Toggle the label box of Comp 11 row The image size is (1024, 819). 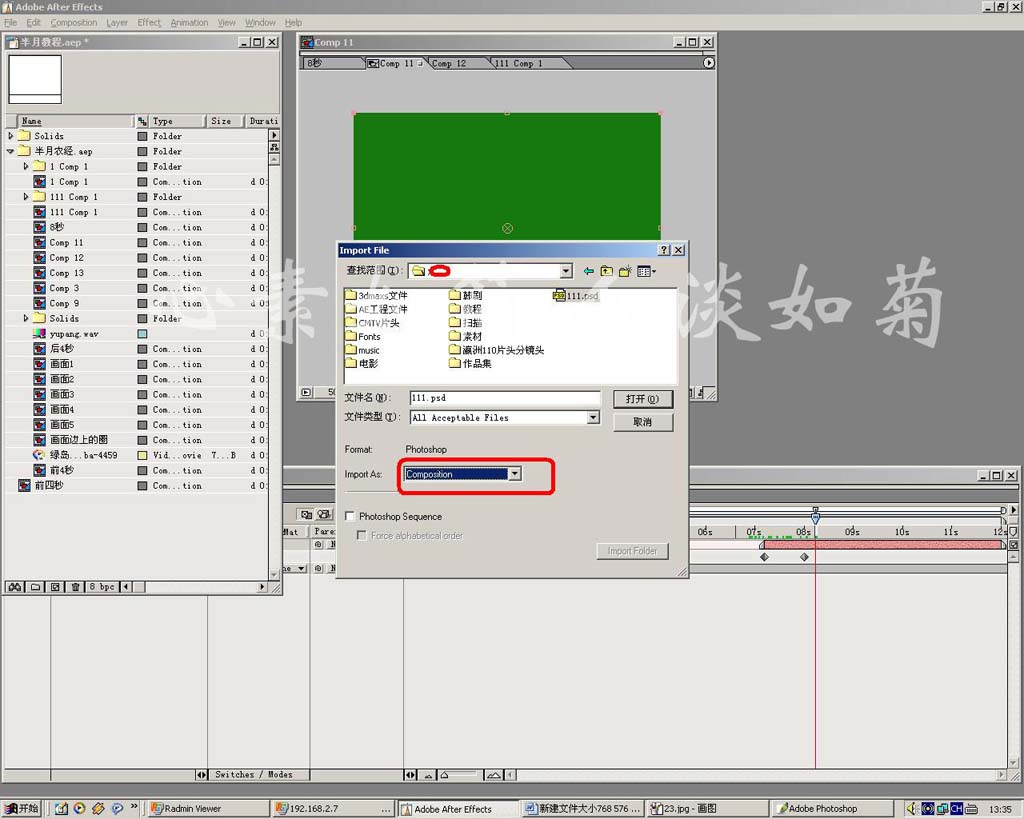(142, 243)
